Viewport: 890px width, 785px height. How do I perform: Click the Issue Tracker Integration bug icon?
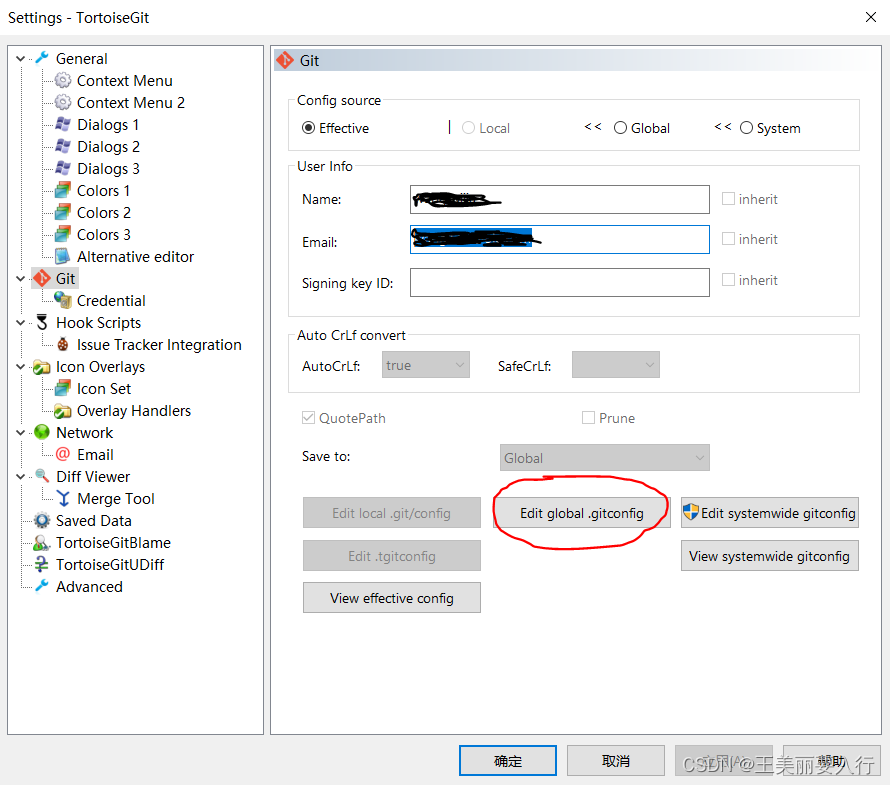[63, 345]
